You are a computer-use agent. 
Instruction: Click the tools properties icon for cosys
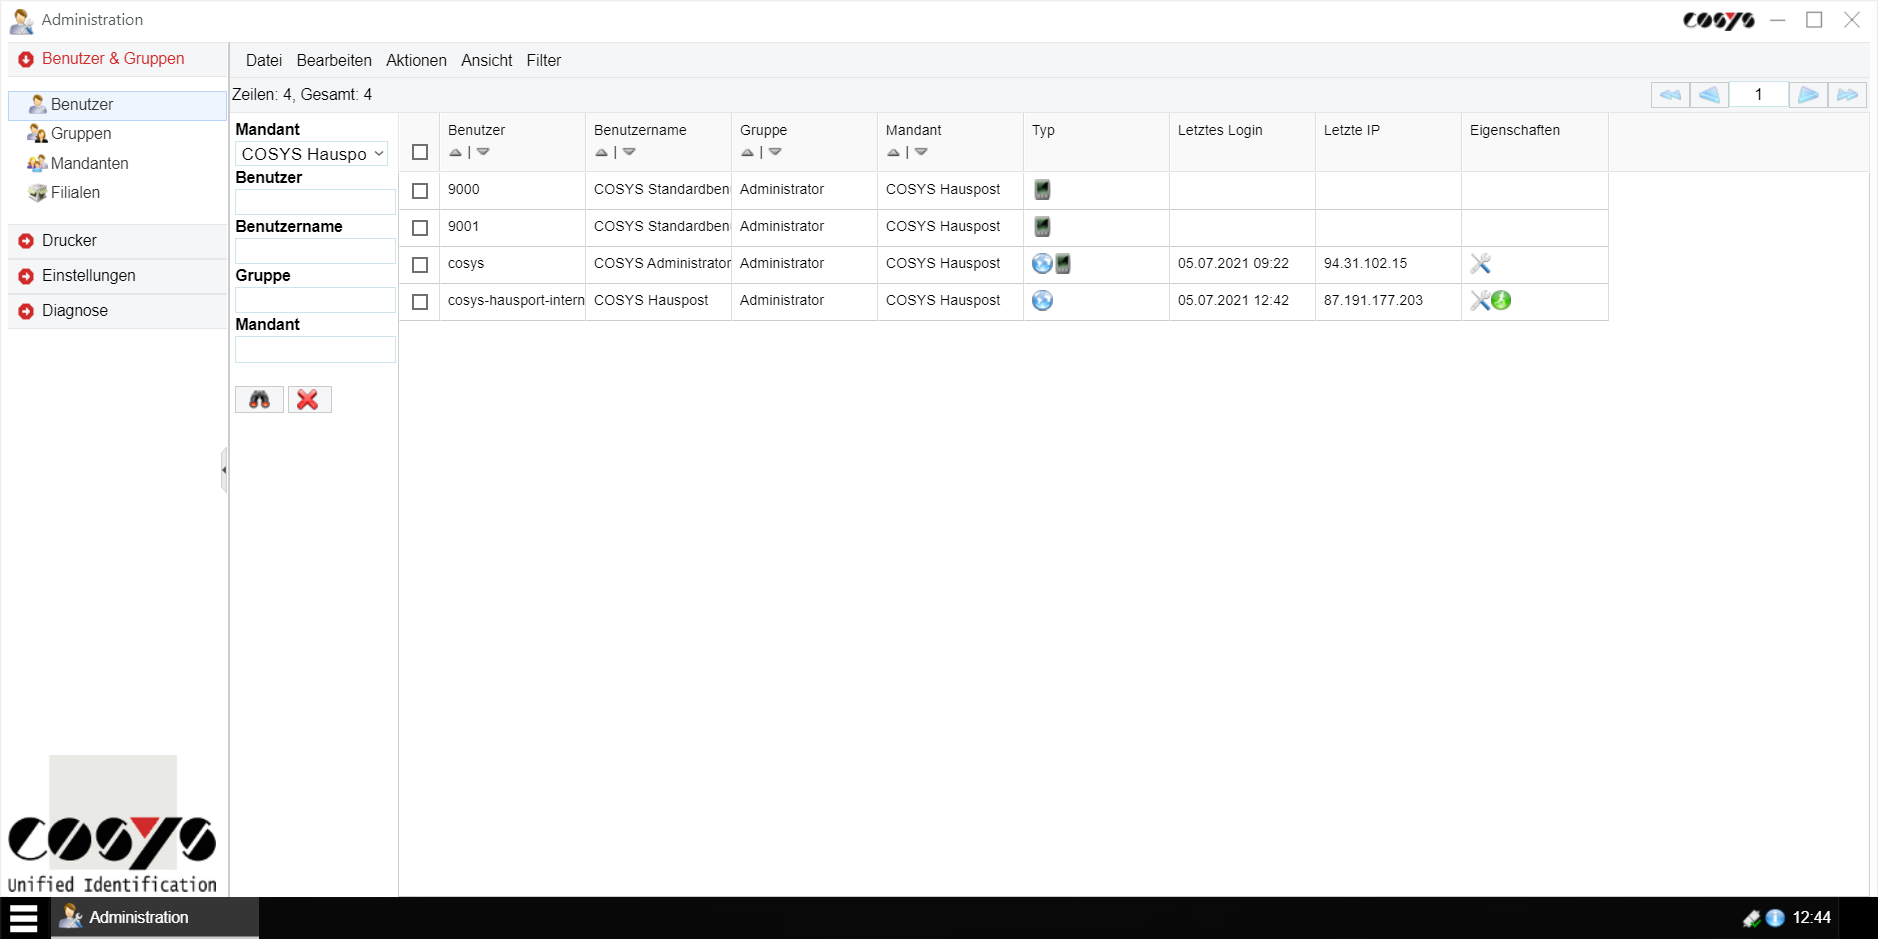coord(1481,264)
